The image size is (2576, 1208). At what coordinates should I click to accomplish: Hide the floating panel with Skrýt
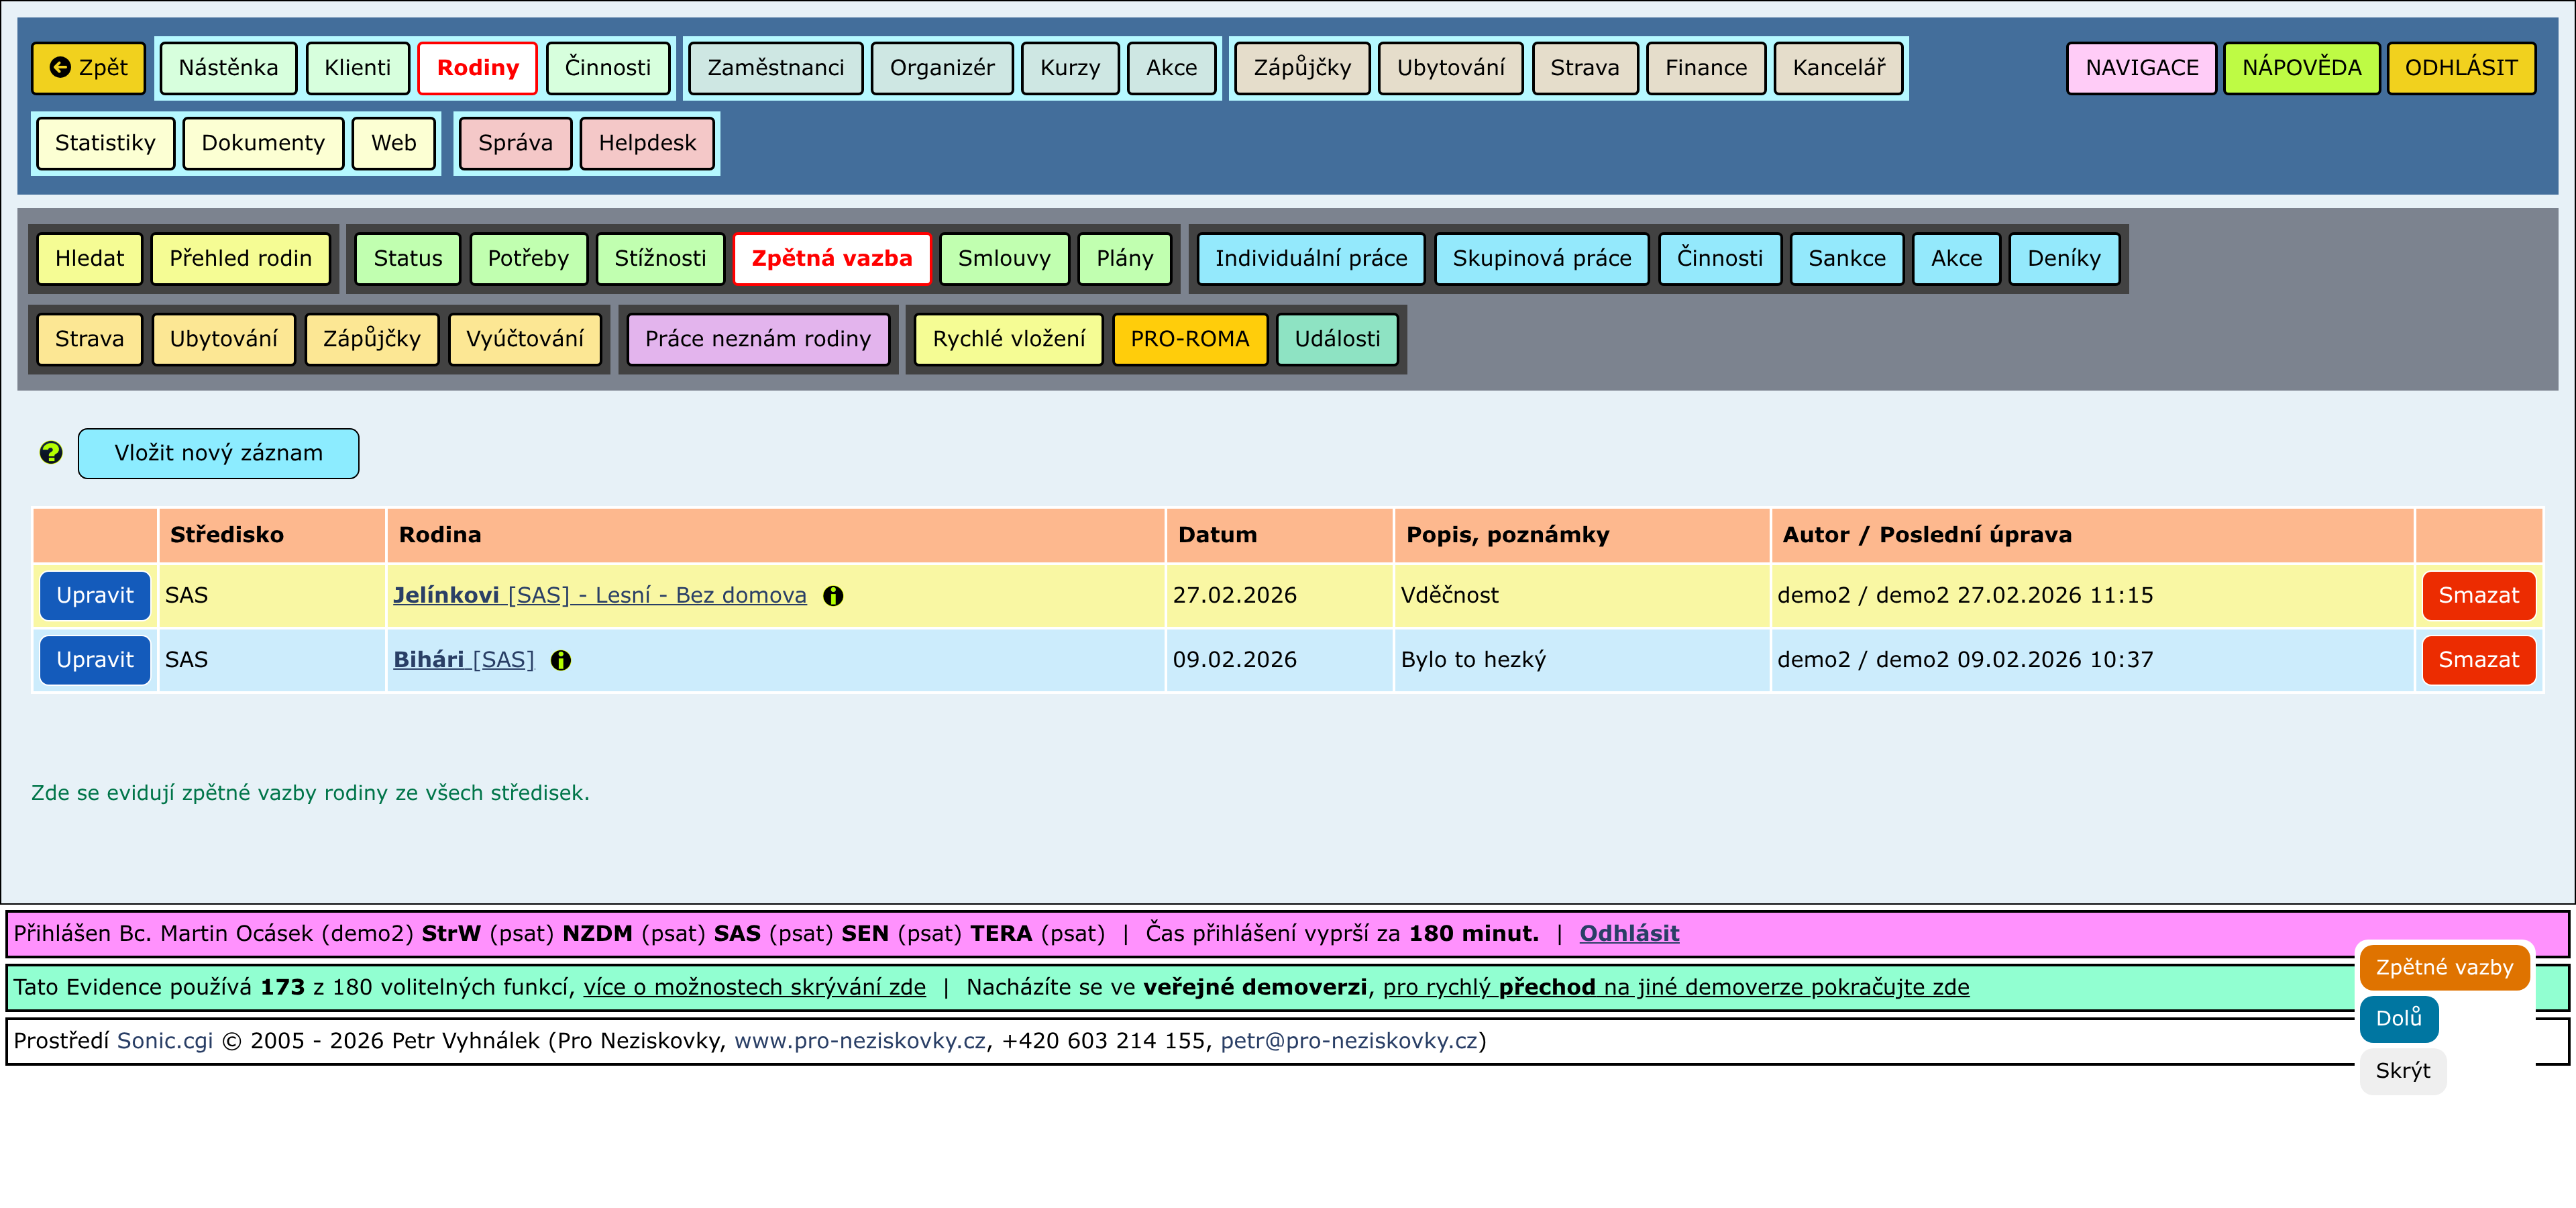coord(2402,1071)
